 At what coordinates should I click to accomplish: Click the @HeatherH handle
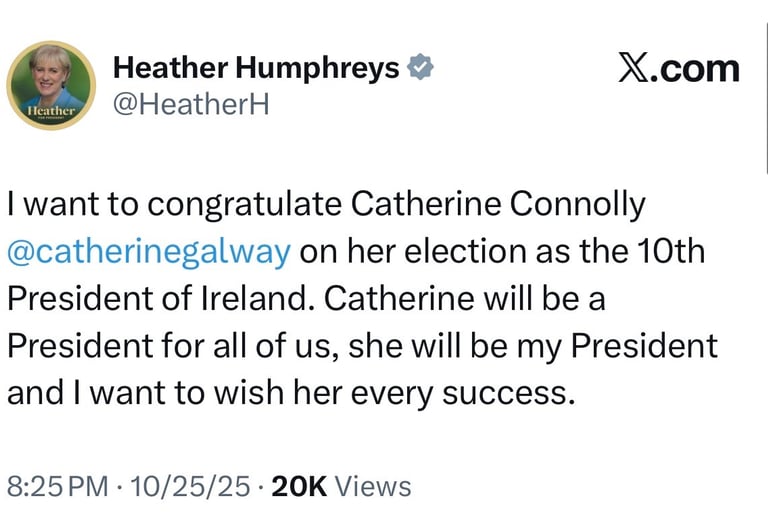(x=192, y=104)
